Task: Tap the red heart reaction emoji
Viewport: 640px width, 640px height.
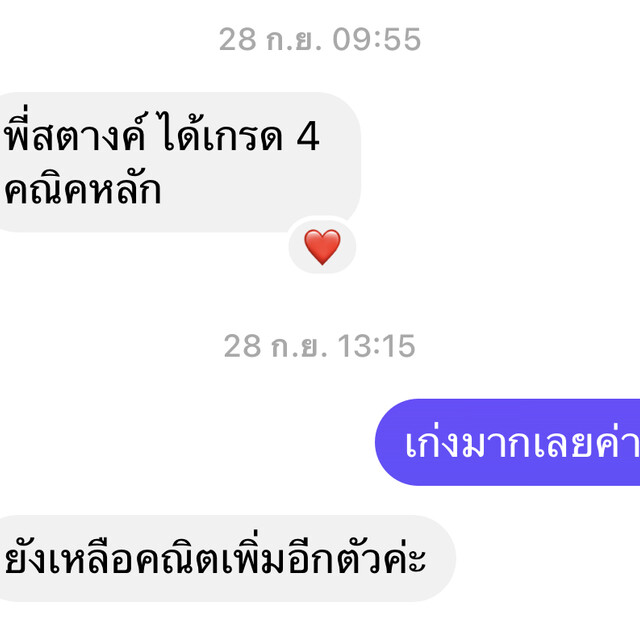Action: (322, 247)
